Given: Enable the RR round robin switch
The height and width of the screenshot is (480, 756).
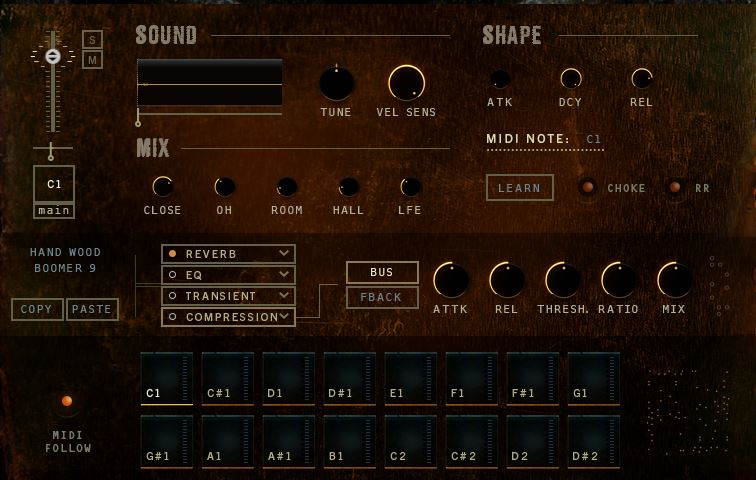Looking at the screenshot, I should click(x=676, y=187).
